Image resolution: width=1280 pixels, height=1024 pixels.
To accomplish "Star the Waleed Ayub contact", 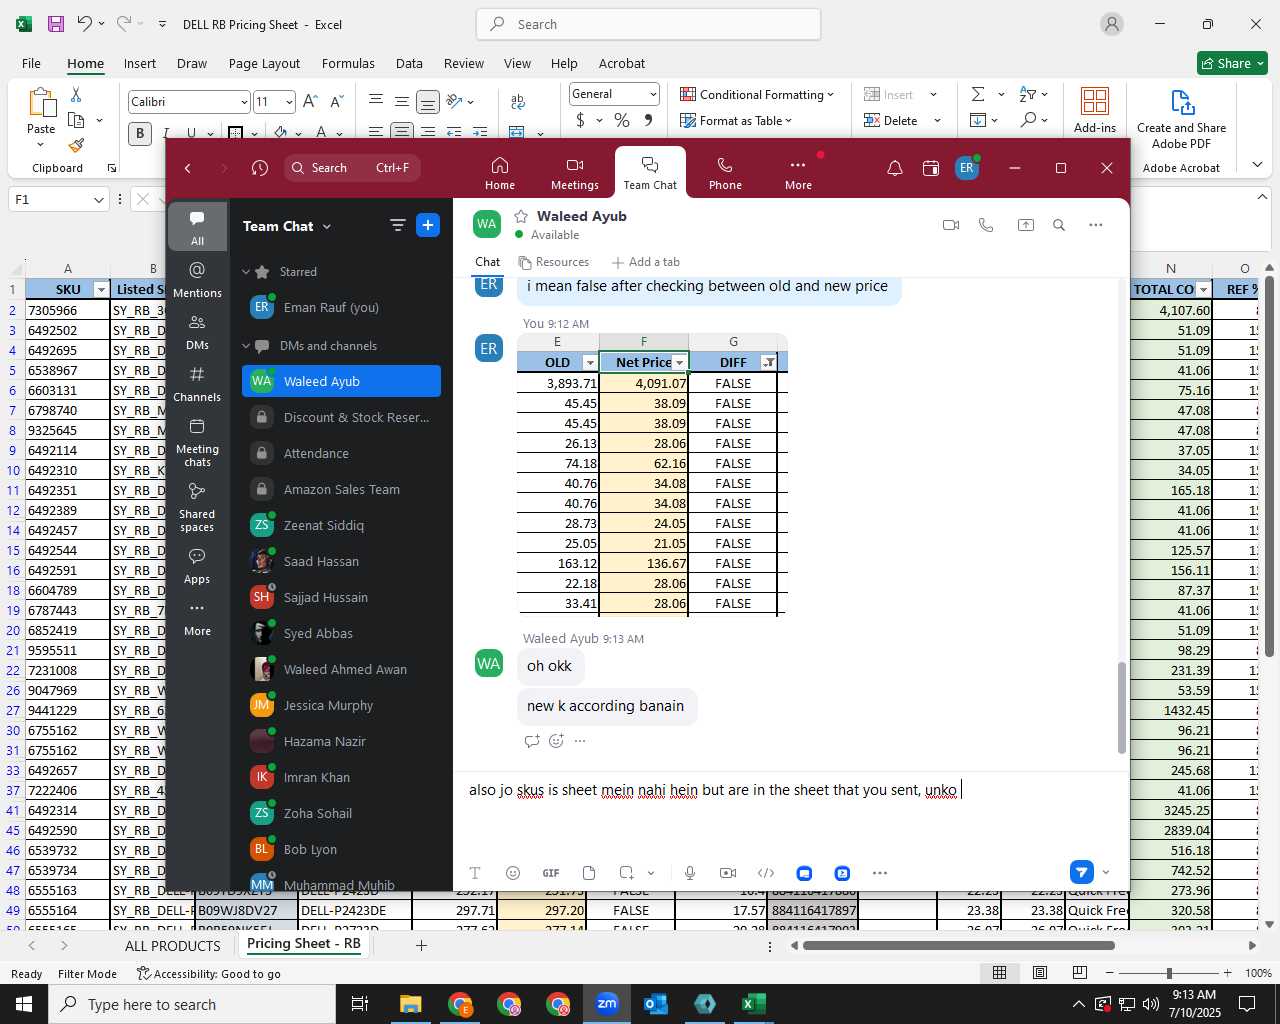I will coord(521,216).
